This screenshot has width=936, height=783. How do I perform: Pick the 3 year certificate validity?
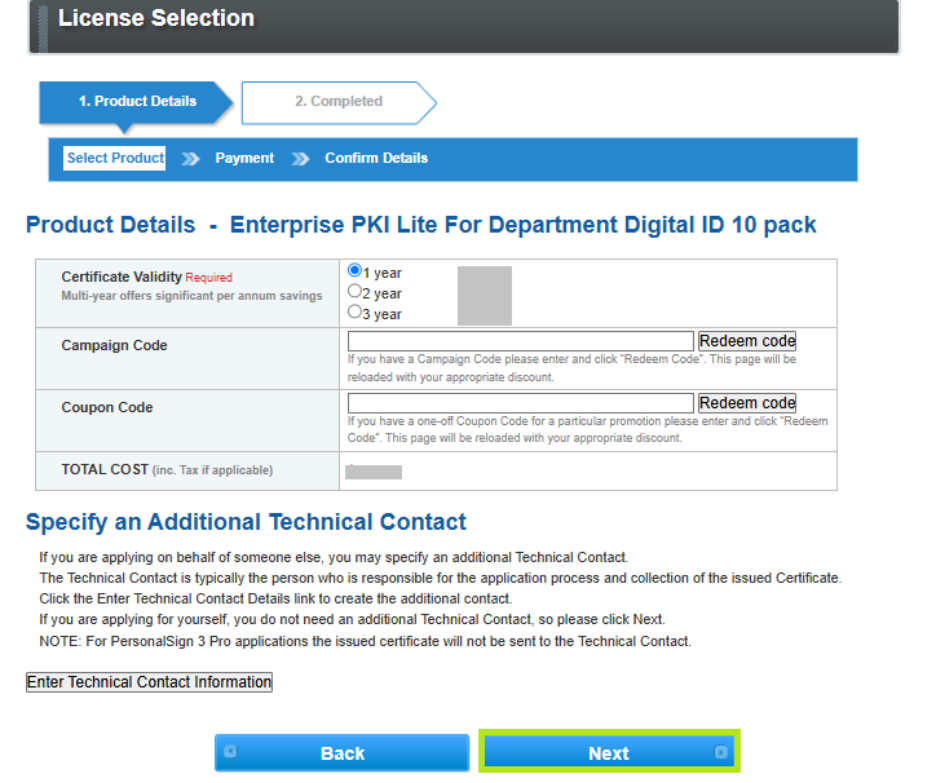(x=354, y=312)
